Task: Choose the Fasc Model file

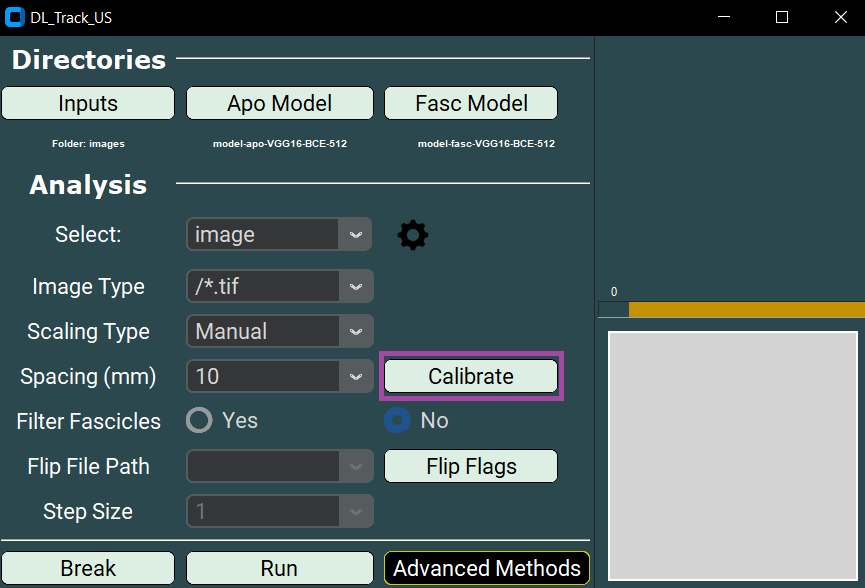Action: (470, 102)
